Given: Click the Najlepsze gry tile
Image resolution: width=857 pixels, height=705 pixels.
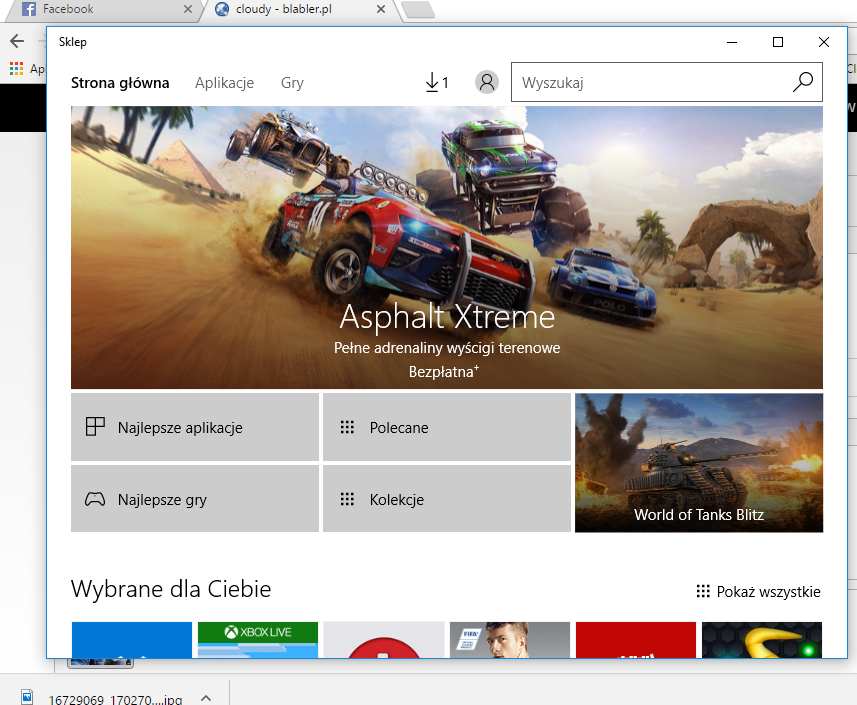Looking at the screenshot, I should coord(195,499).
